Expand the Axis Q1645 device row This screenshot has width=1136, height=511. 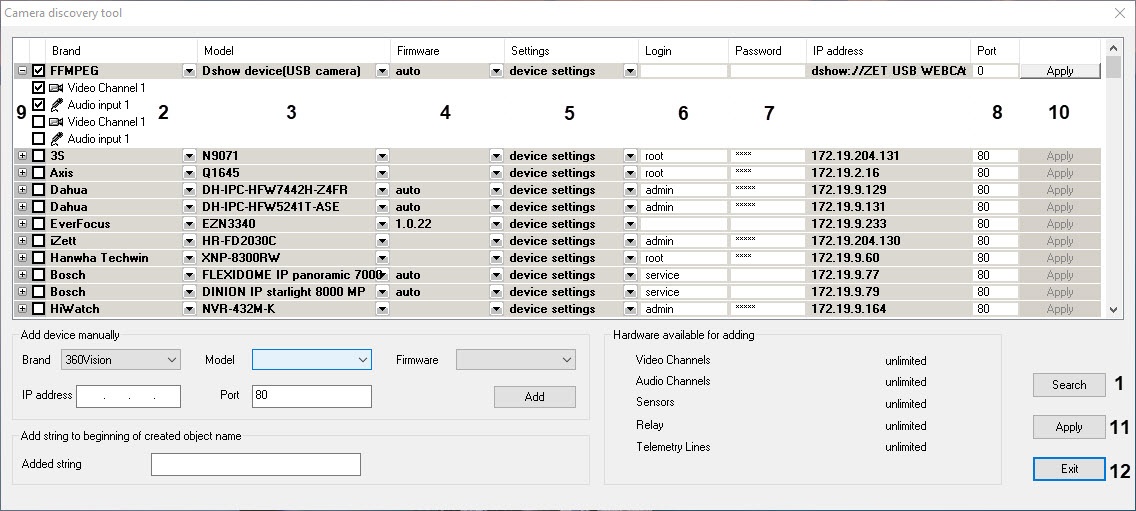pos(22,173)
